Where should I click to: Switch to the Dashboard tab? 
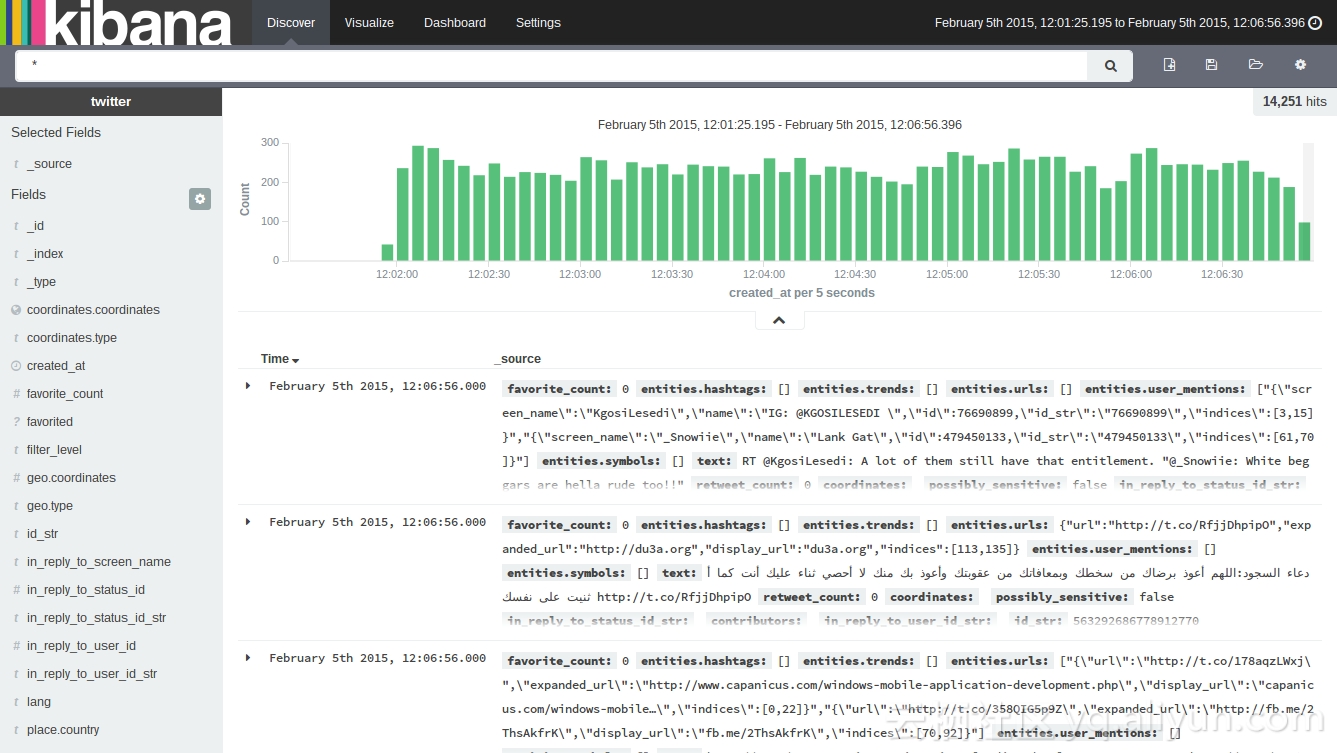455,23
